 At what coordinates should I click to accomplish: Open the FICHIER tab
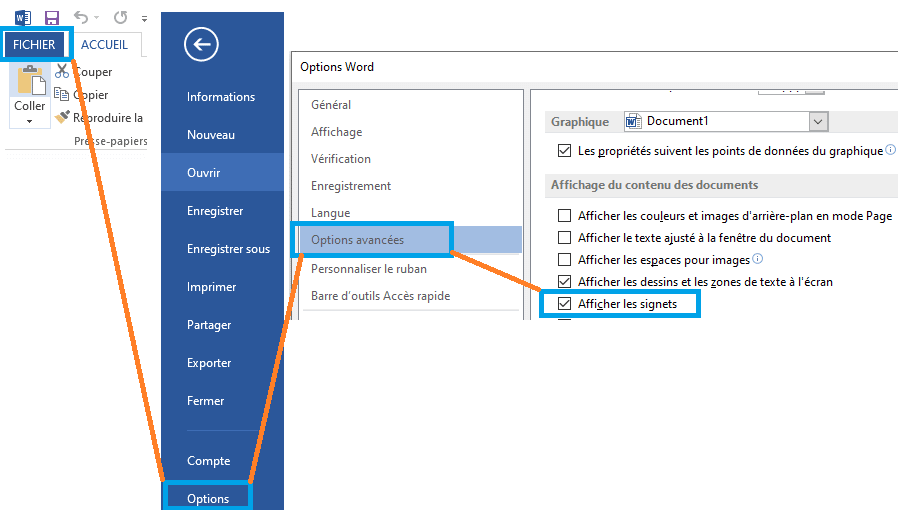tap(34, 45)
